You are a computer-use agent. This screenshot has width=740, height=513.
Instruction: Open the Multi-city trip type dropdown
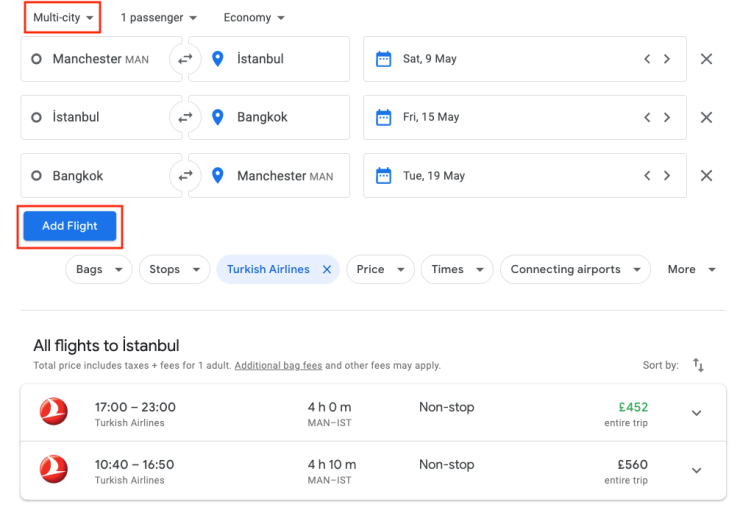click(63, 18)
